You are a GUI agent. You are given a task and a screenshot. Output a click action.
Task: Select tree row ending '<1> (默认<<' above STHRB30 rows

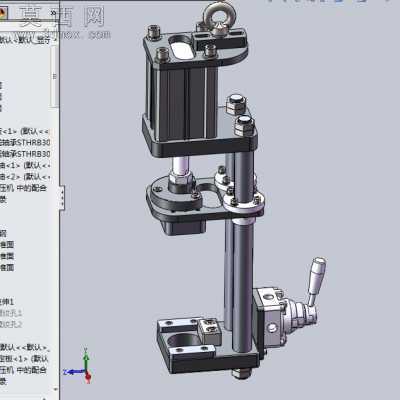tap(25, 131)
